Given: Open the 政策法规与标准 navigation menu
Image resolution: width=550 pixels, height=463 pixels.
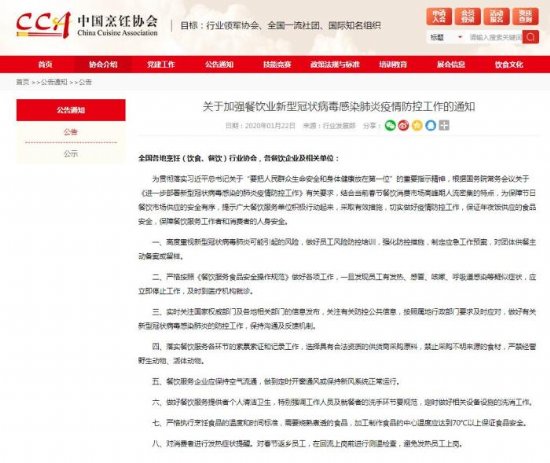Looking at the screenshot, I should pyautogui.click(x=335, y=65).
